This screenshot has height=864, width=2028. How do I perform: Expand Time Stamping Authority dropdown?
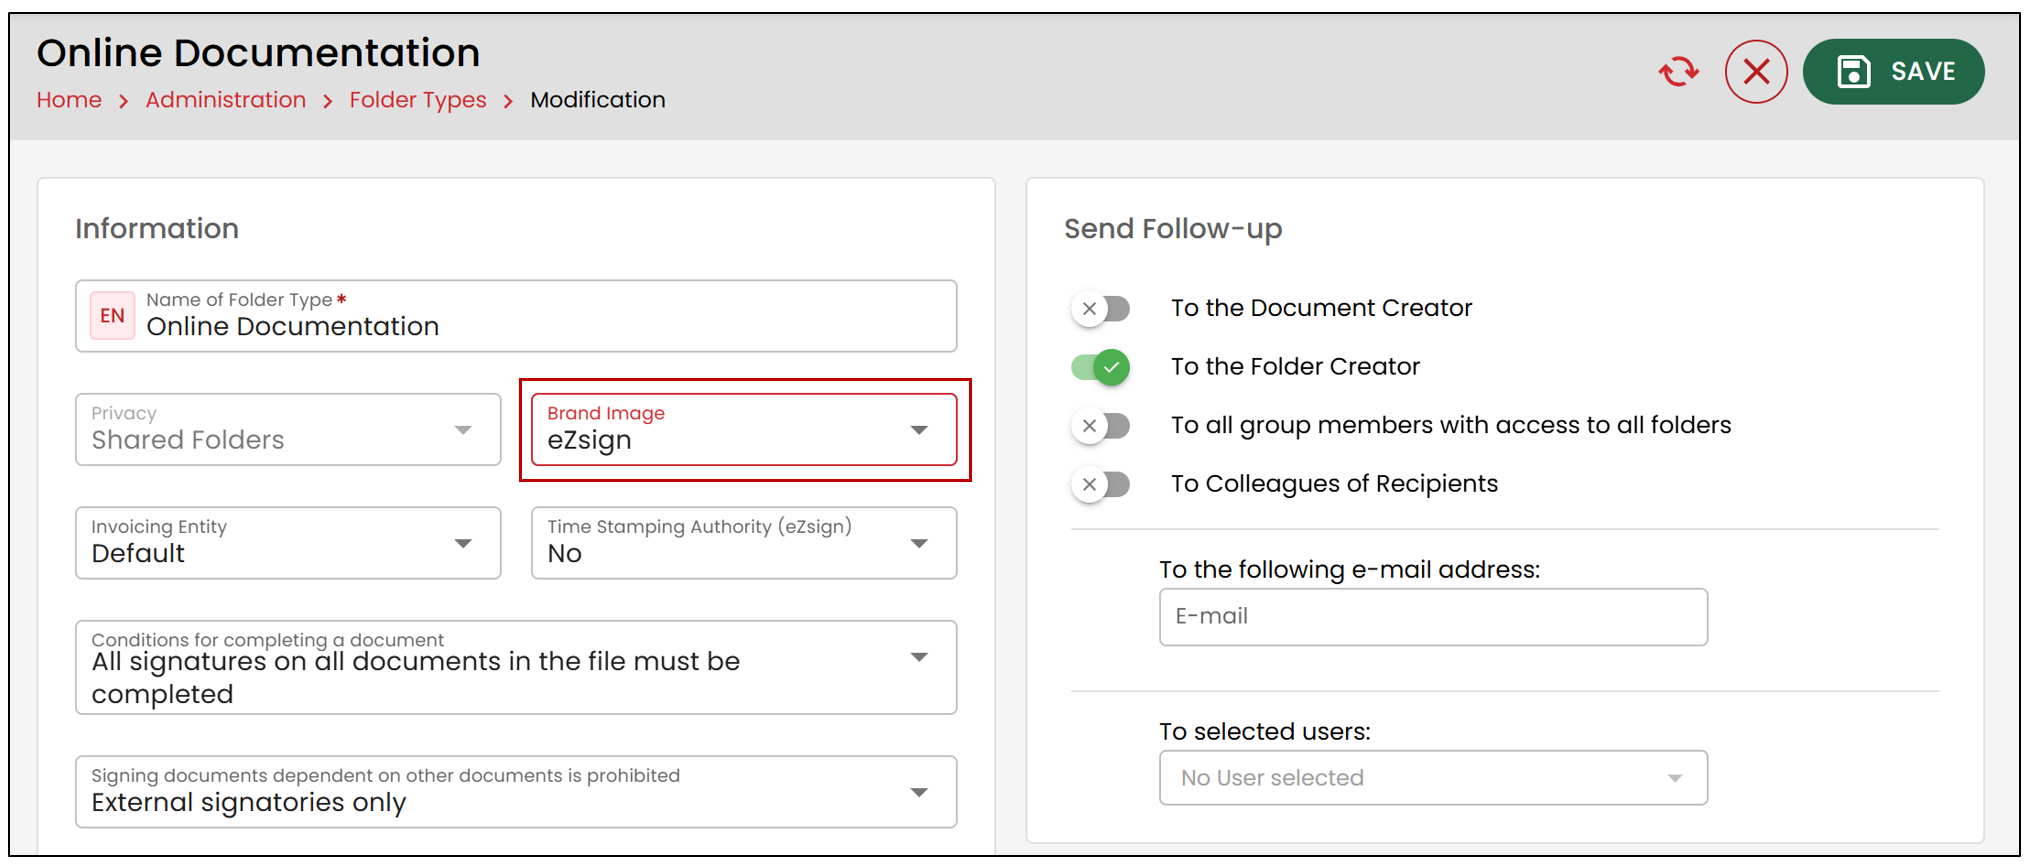[x=744, y=543]
